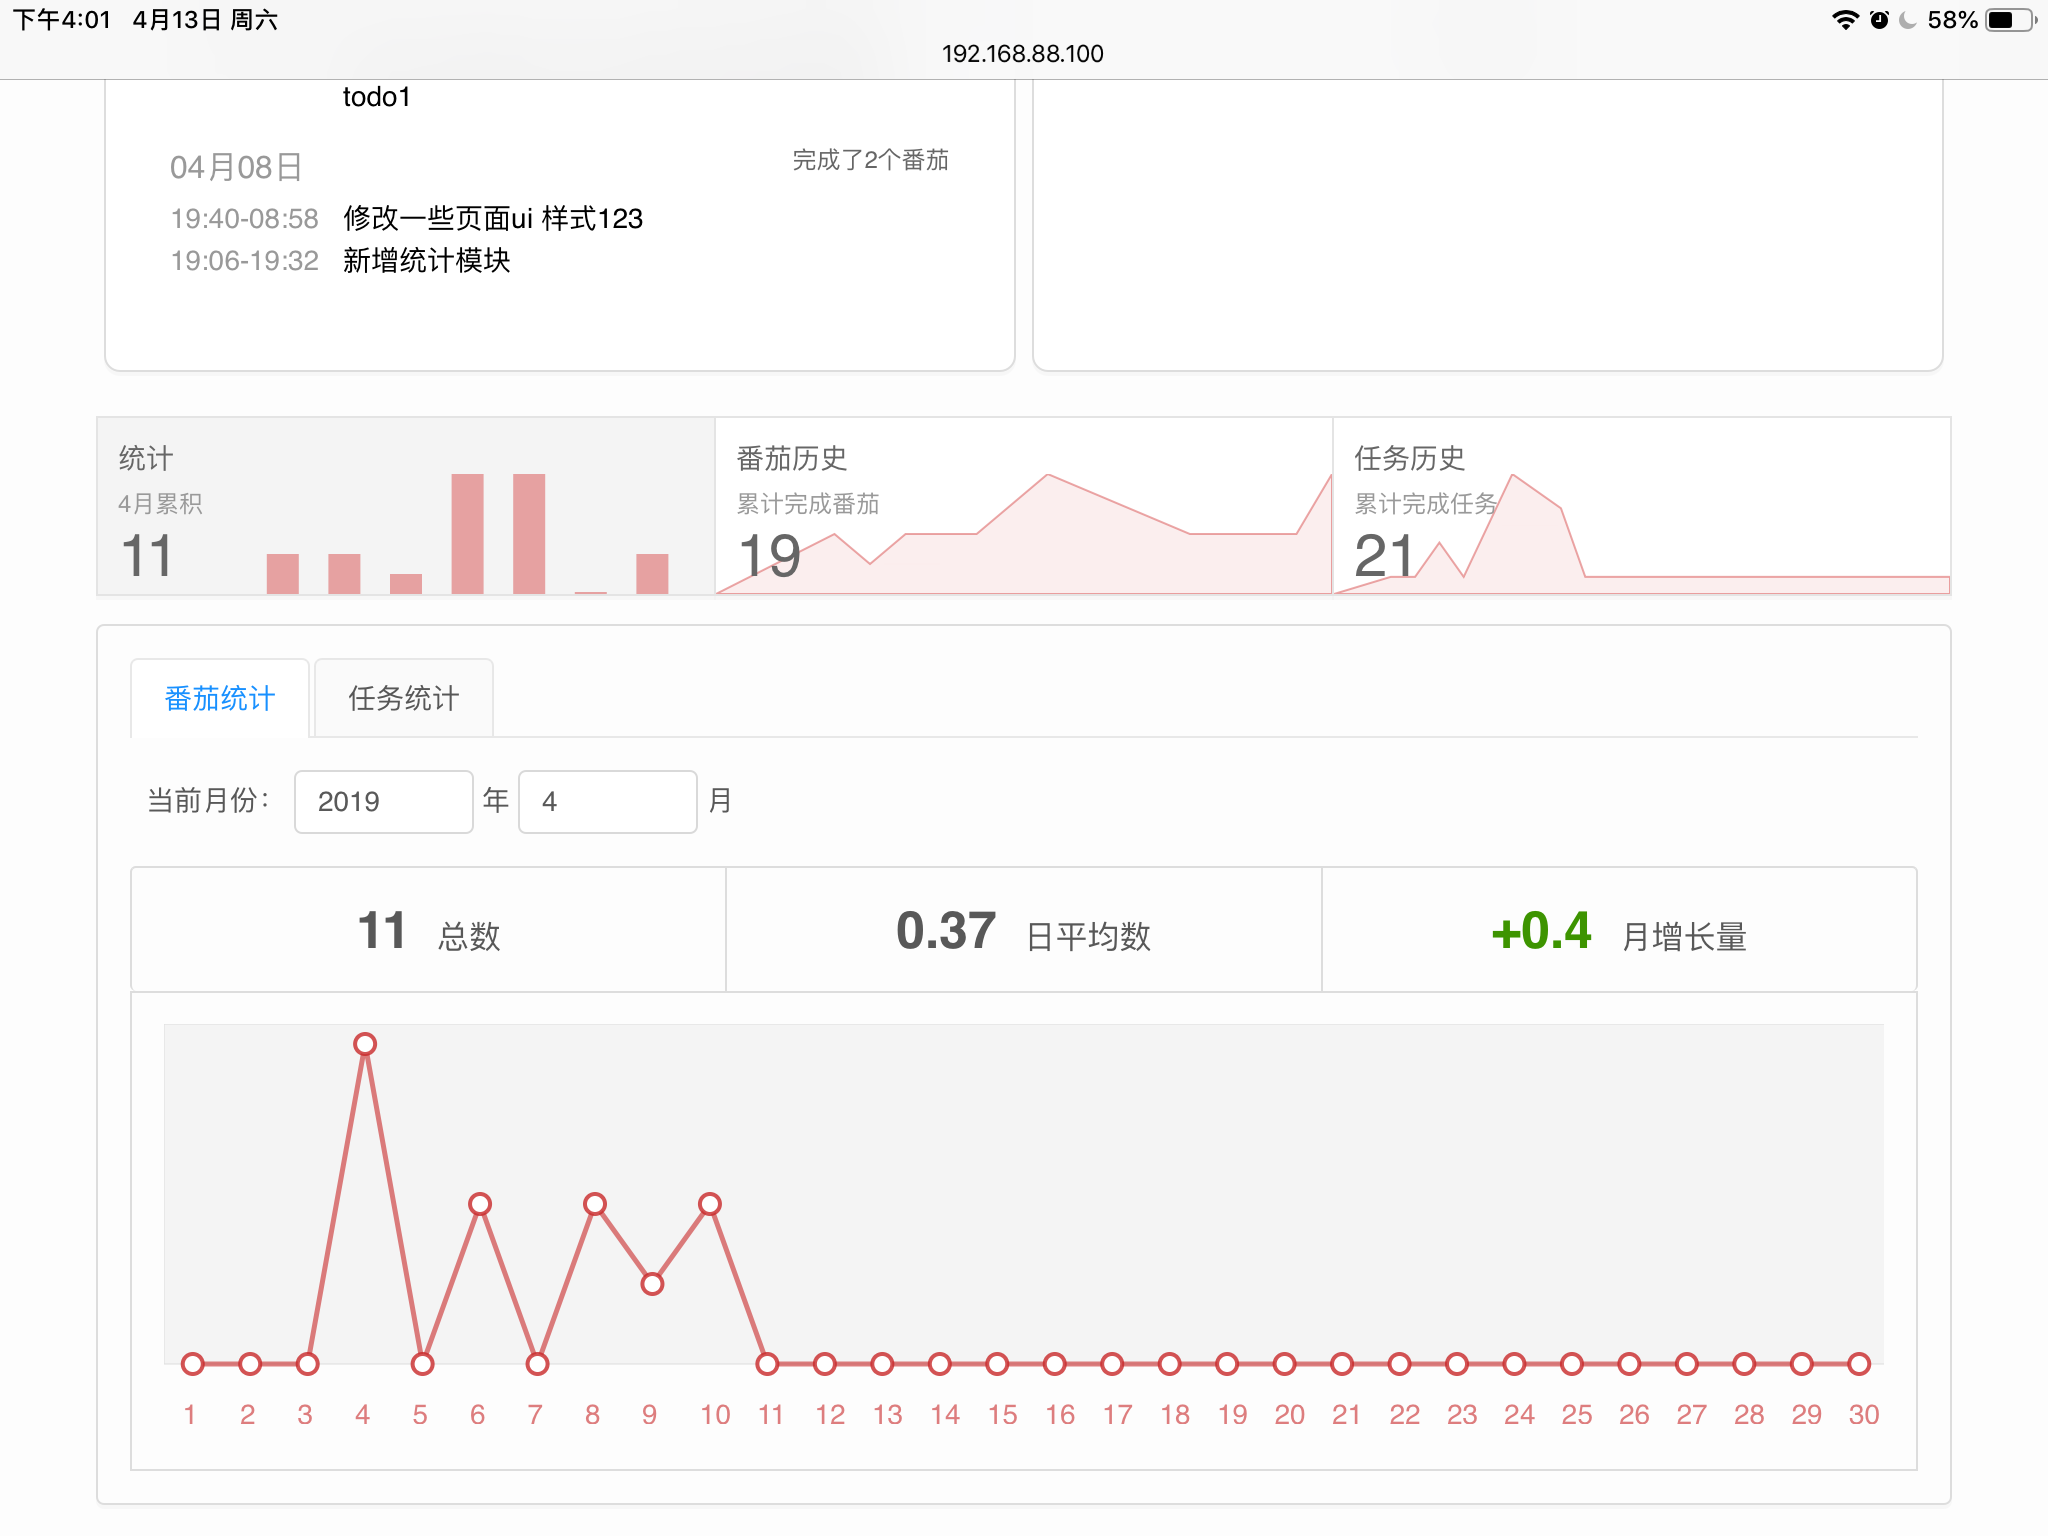Click the day 10 data point on chart
Image resolution: width=2048 pixels, height=1536 pixels.
pos(710,1204)
